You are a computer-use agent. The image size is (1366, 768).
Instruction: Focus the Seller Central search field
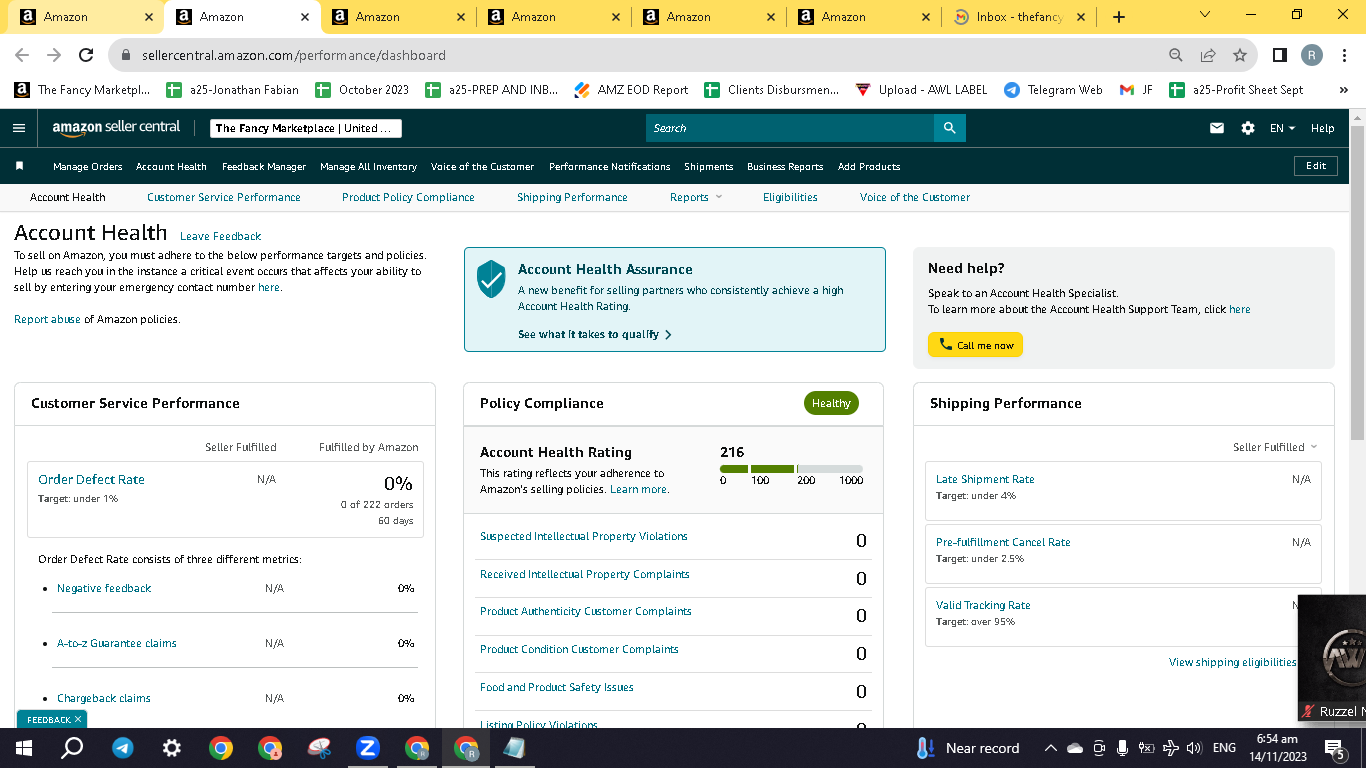coord(790,128)
